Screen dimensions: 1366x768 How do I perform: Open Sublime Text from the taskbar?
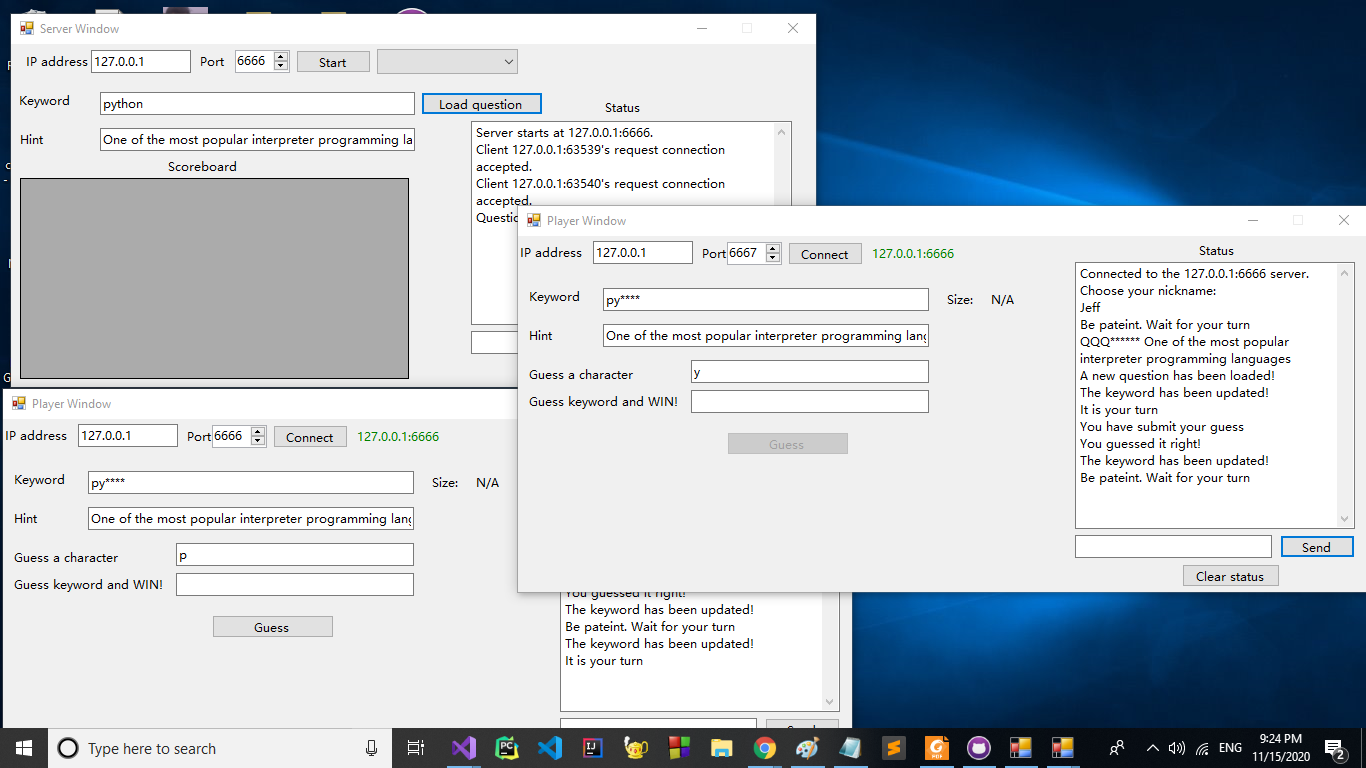pyautogui.click(x=893, y=748)
